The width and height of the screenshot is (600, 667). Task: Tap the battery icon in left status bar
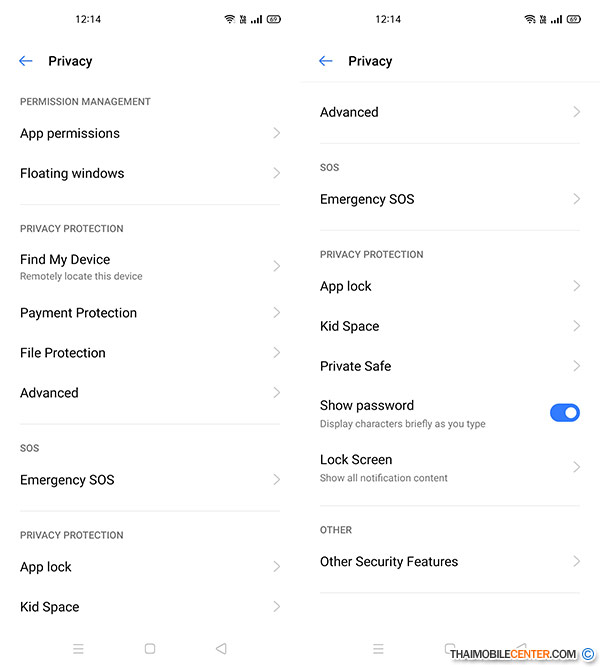click(273, 19)
